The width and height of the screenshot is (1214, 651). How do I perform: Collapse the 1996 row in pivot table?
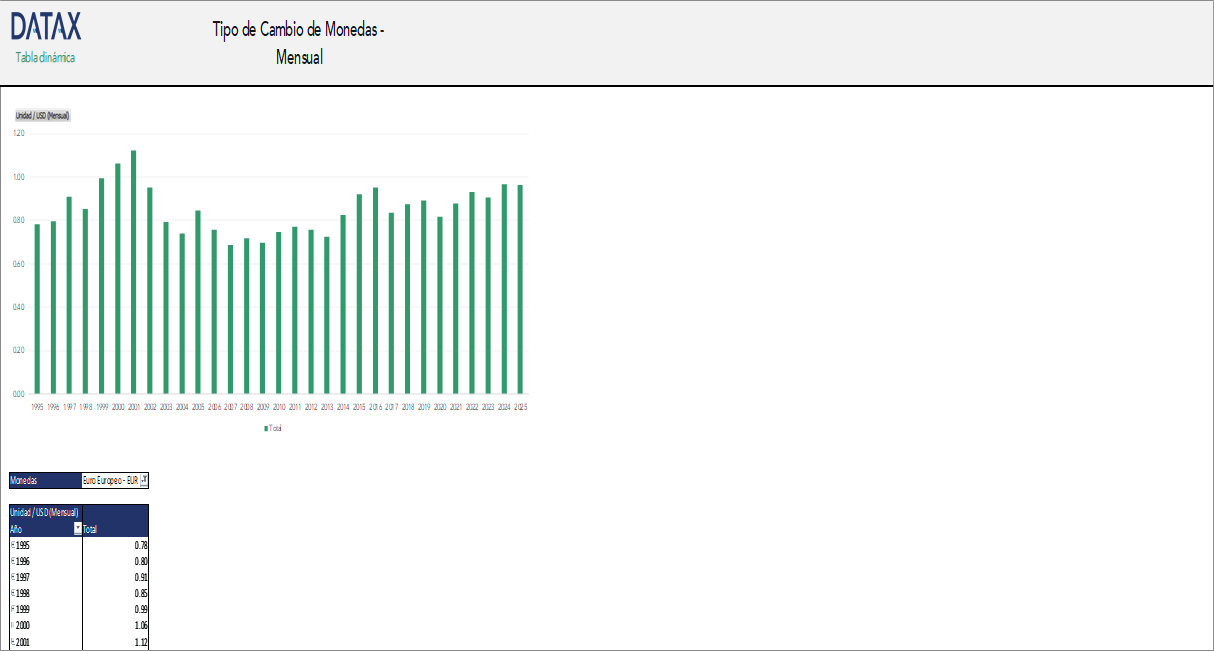pos(12,561)
